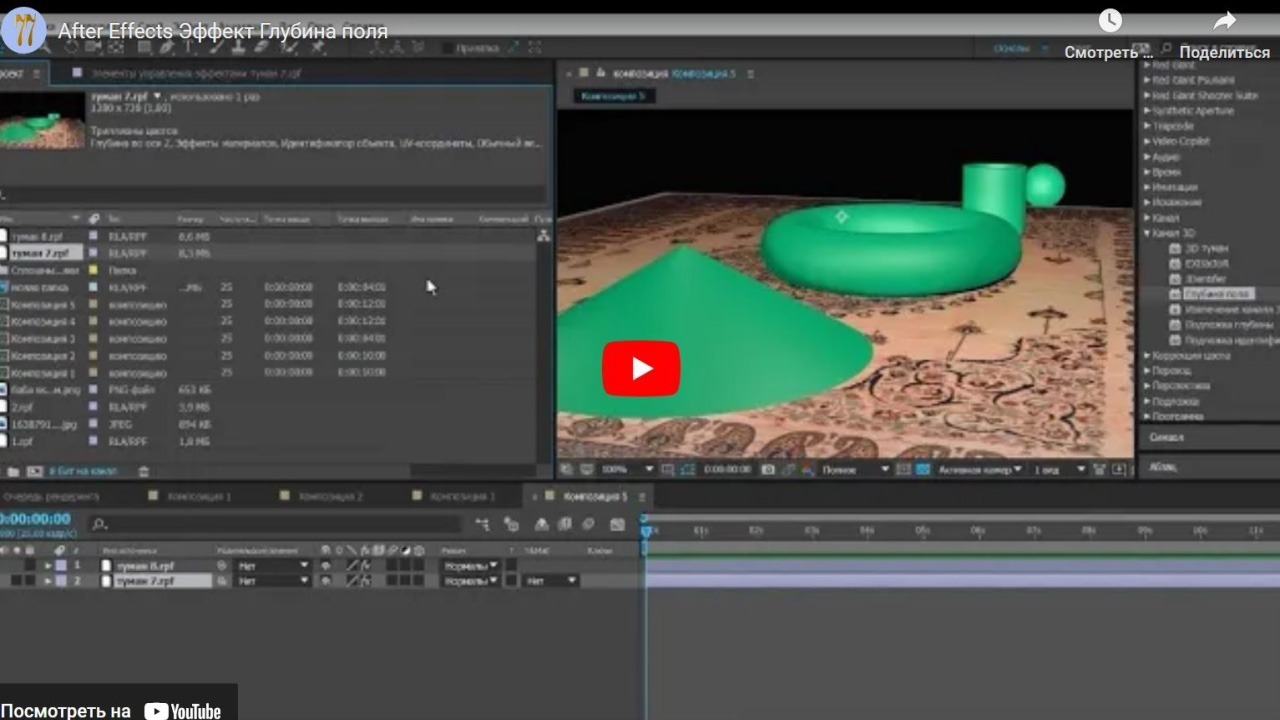Open parent dropdown for layer туман 8.rpf
Viewport: 1280px width, 720px height.
pyautogui.click(x=273, y=566)
